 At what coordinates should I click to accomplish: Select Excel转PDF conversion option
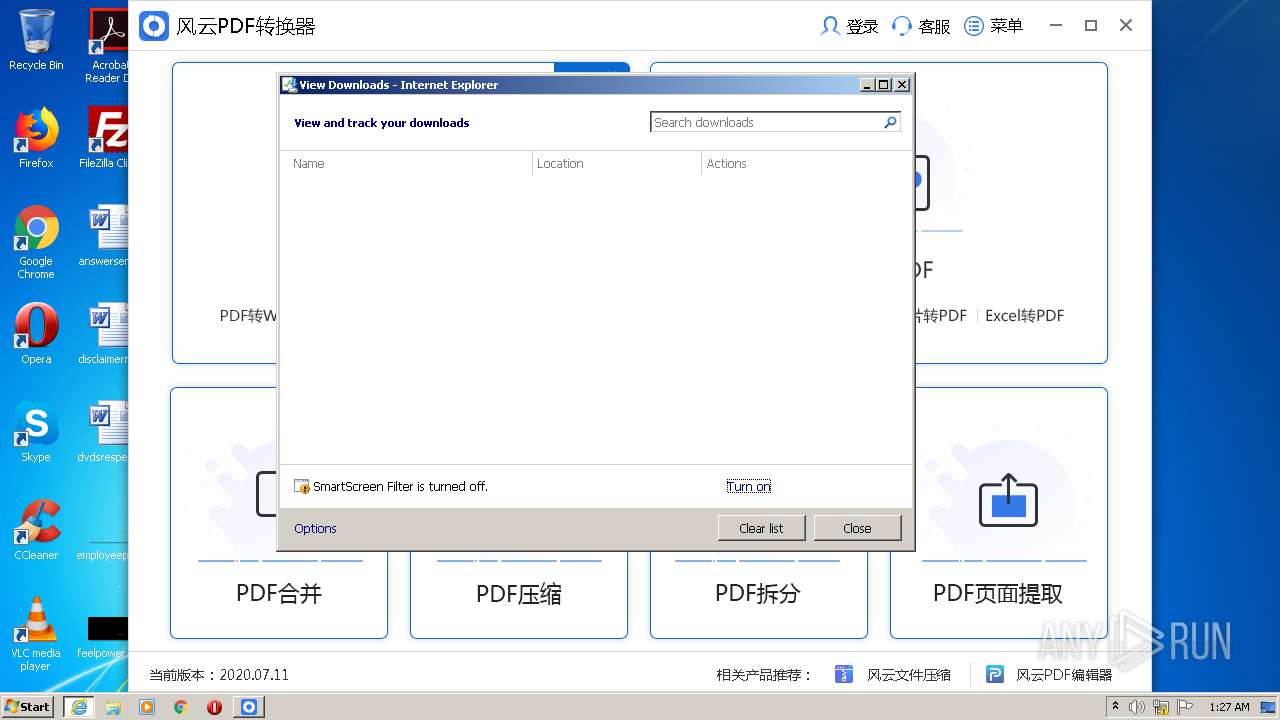point(1024,315)
